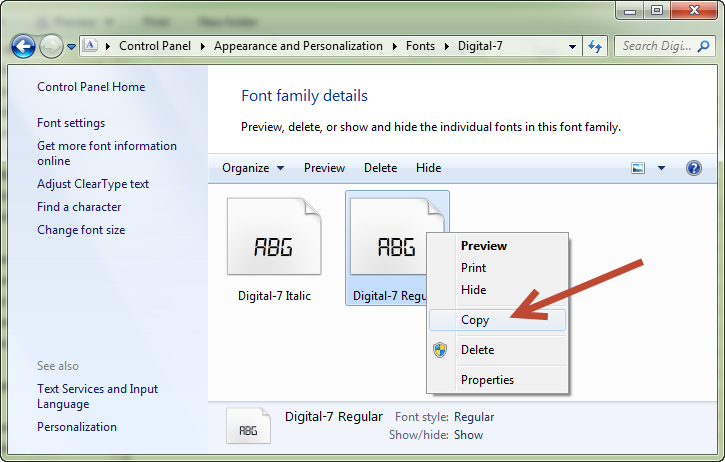
Task: Maximize the Fonts window
Action: click(657, 10)
